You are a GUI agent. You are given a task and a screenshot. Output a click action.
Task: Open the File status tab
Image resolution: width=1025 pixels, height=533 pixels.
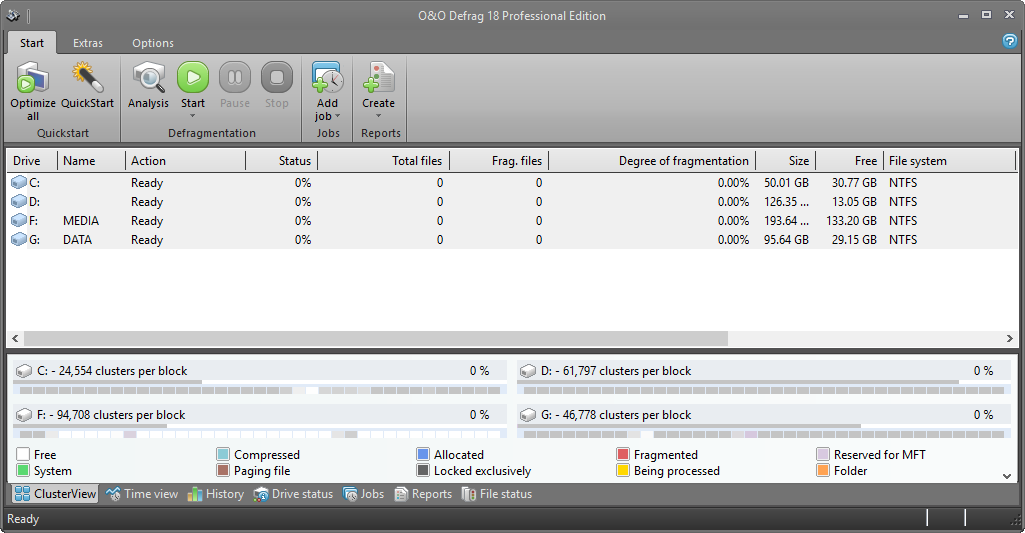click(497, 494)
